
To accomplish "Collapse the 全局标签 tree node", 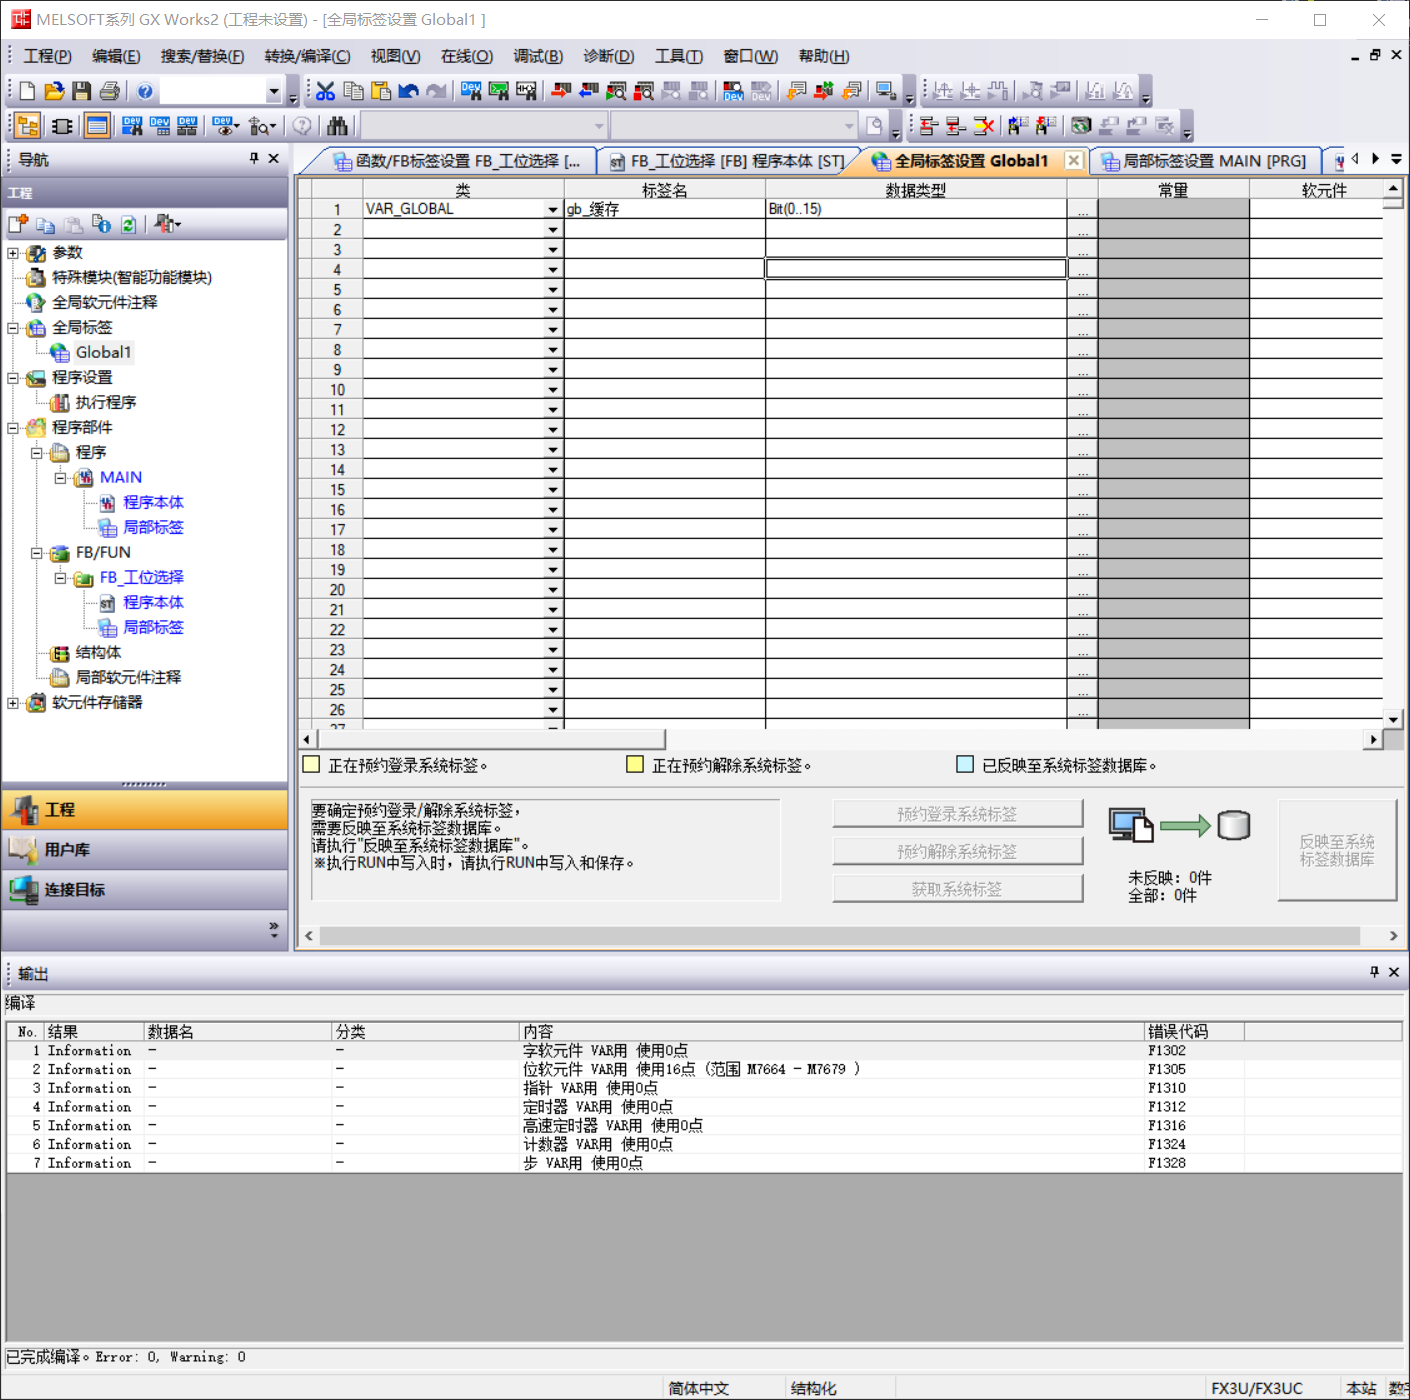I will tap(13, 328).
